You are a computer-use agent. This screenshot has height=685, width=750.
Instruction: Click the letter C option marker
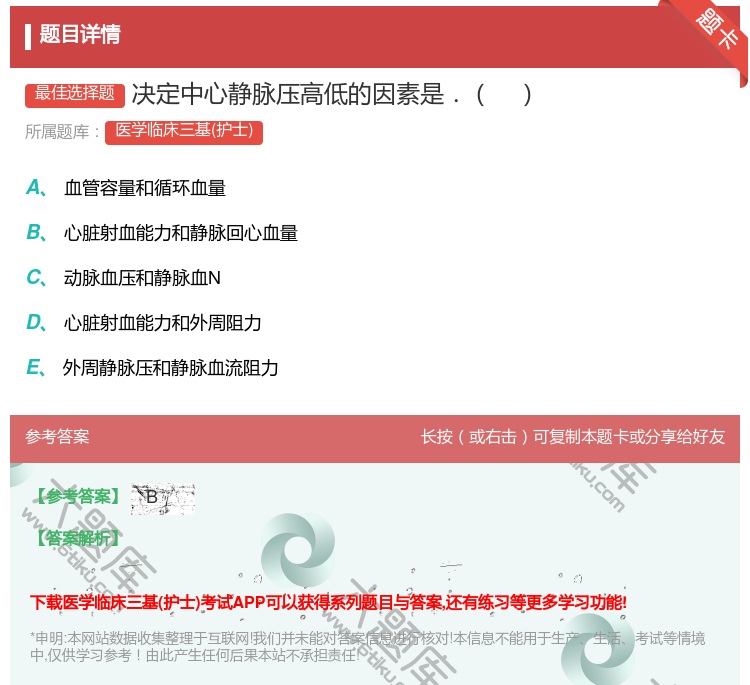(x=36, y=278)
